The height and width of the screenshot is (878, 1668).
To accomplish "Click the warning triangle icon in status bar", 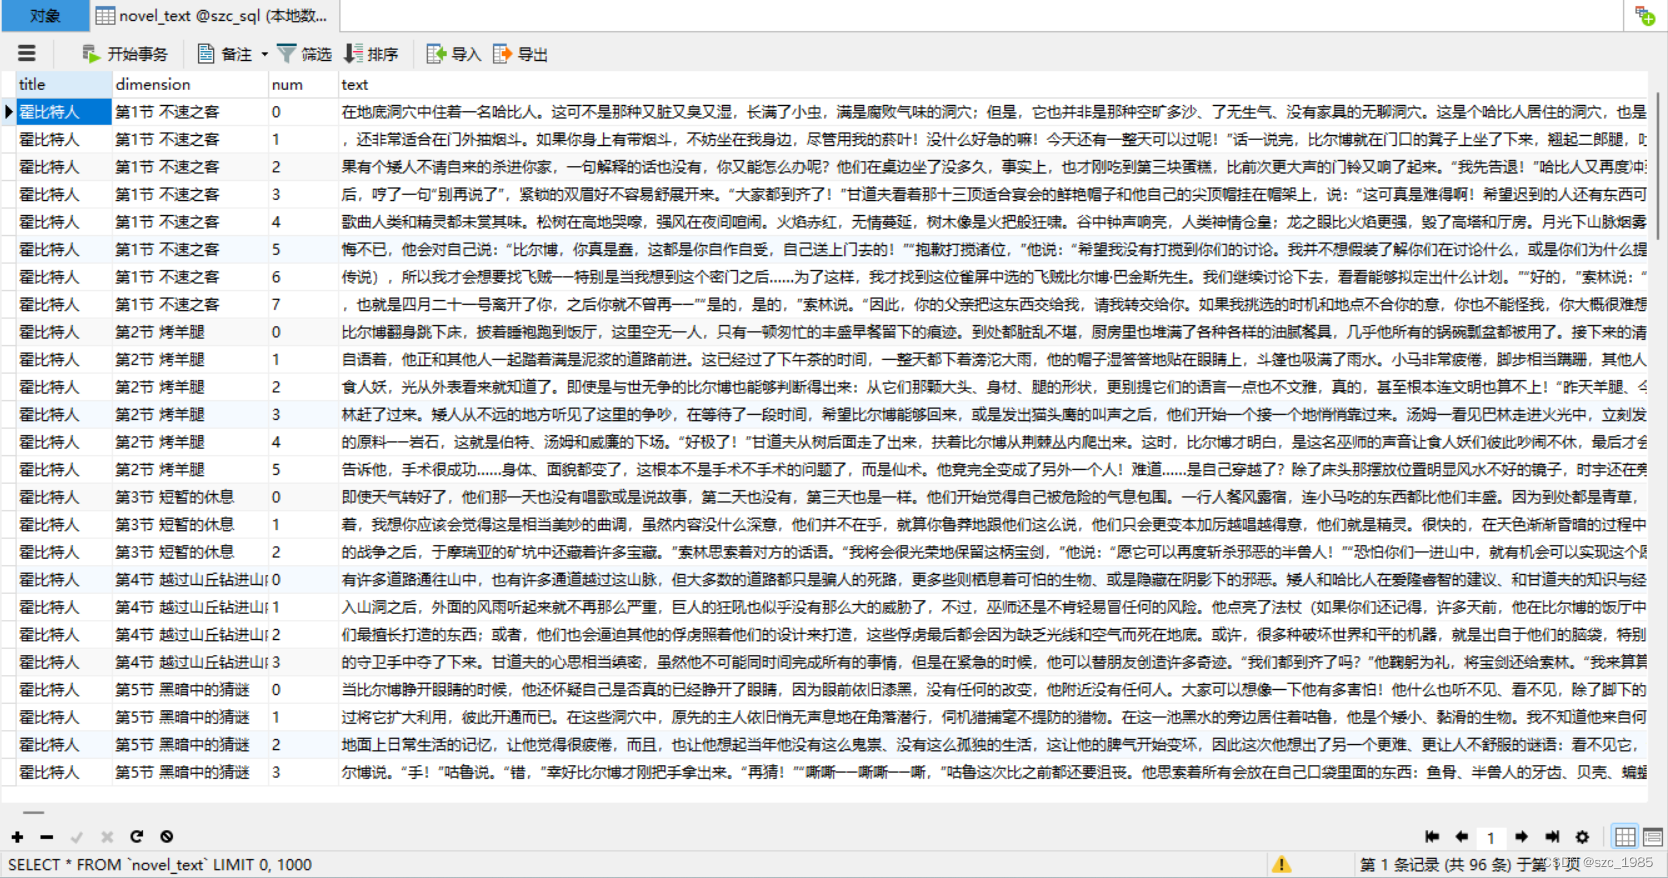I will (1281, 864).
